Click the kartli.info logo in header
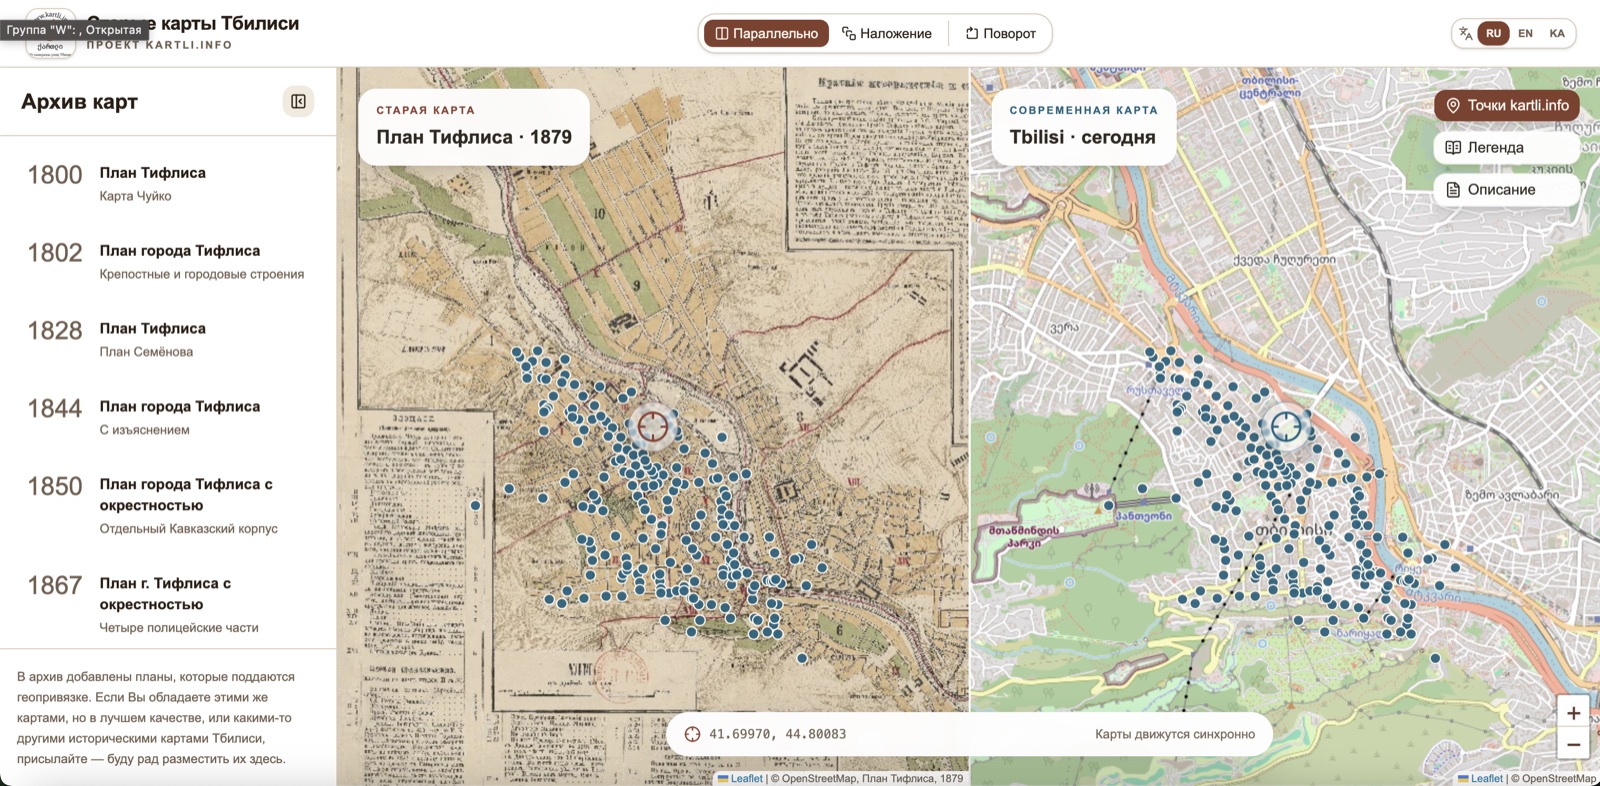 50,33
